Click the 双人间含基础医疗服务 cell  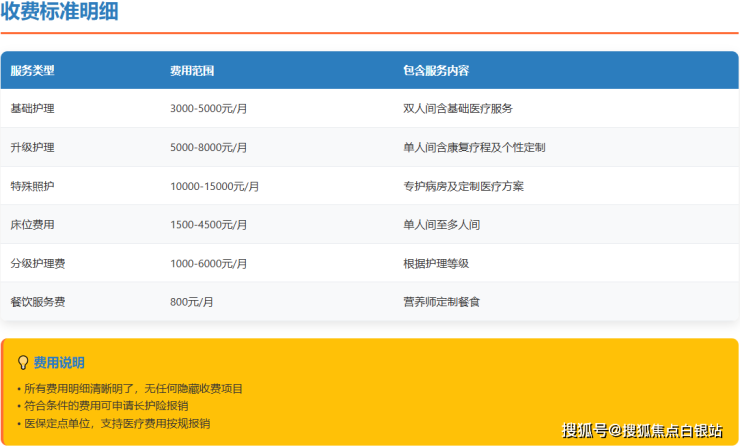click(458, 109)
